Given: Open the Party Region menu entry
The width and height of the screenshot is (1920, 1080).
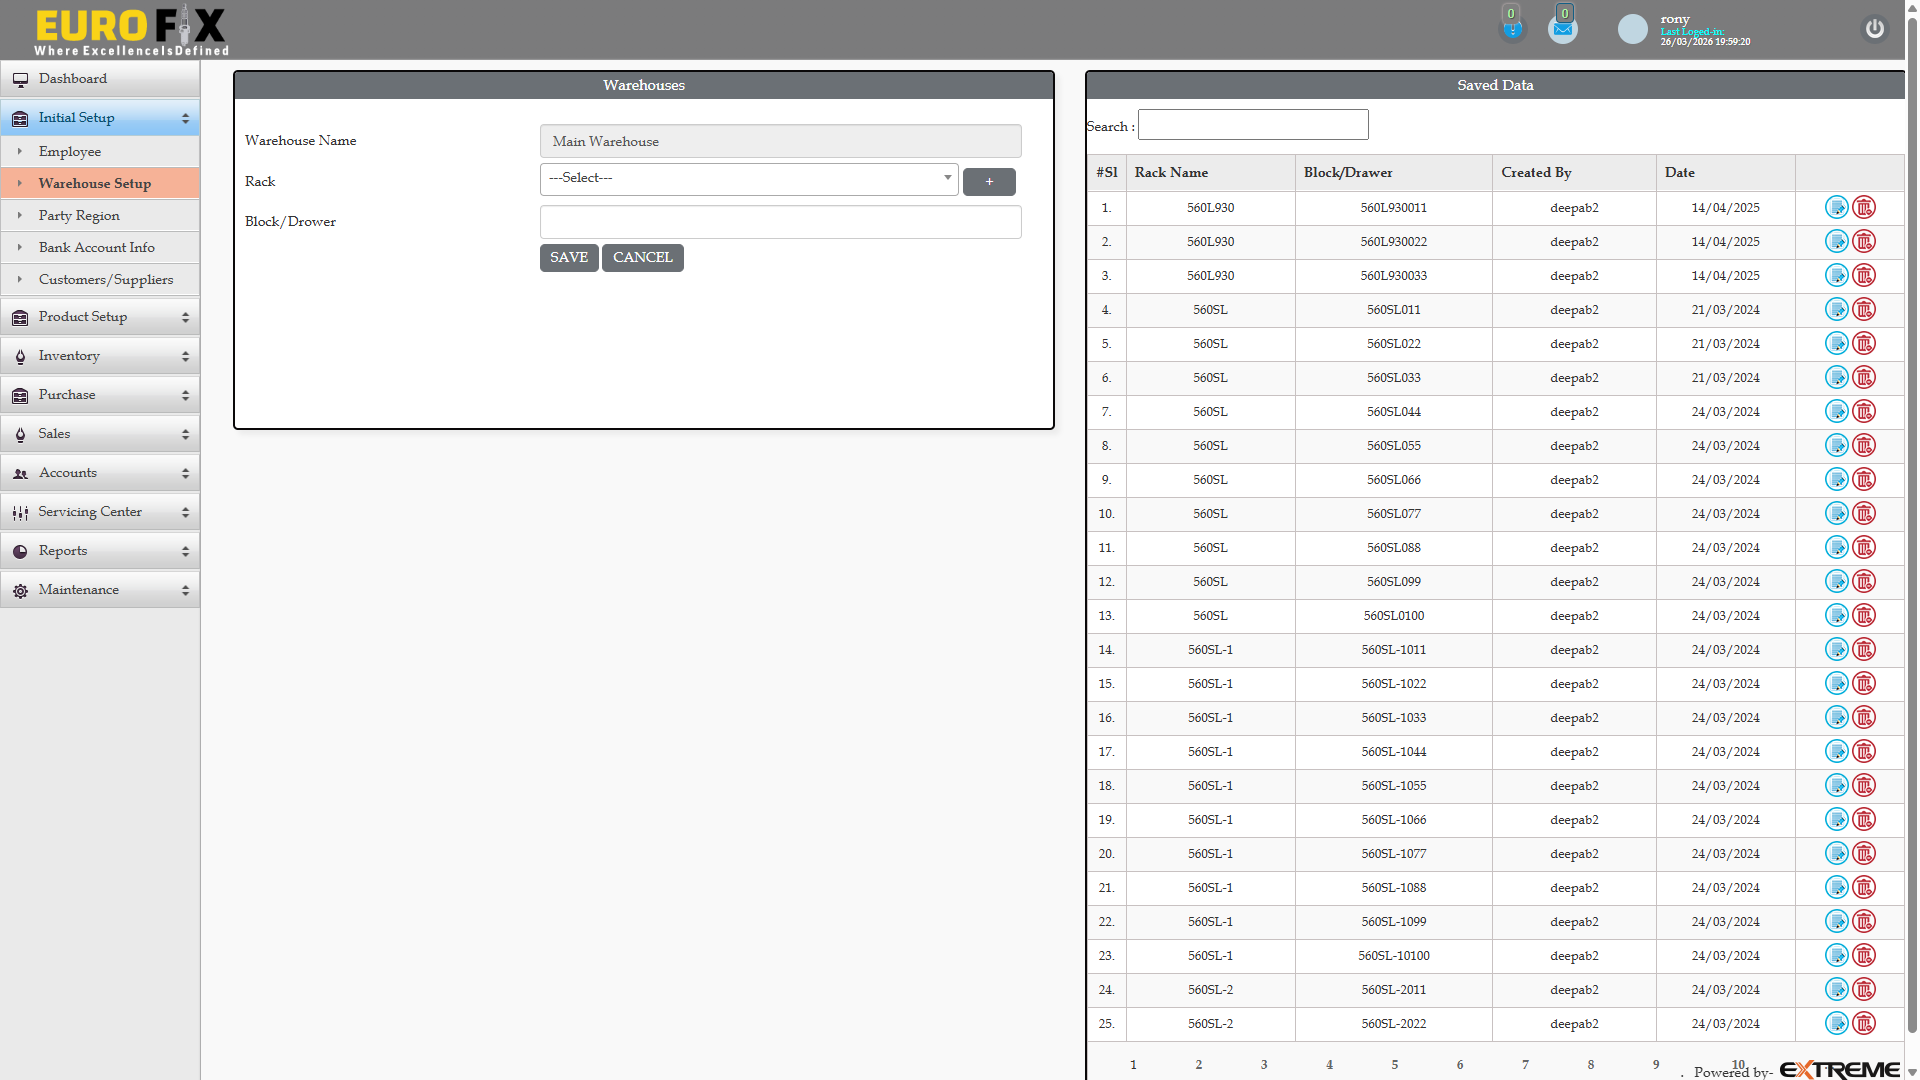Looking at the screenshot, I should click(79, 215).
